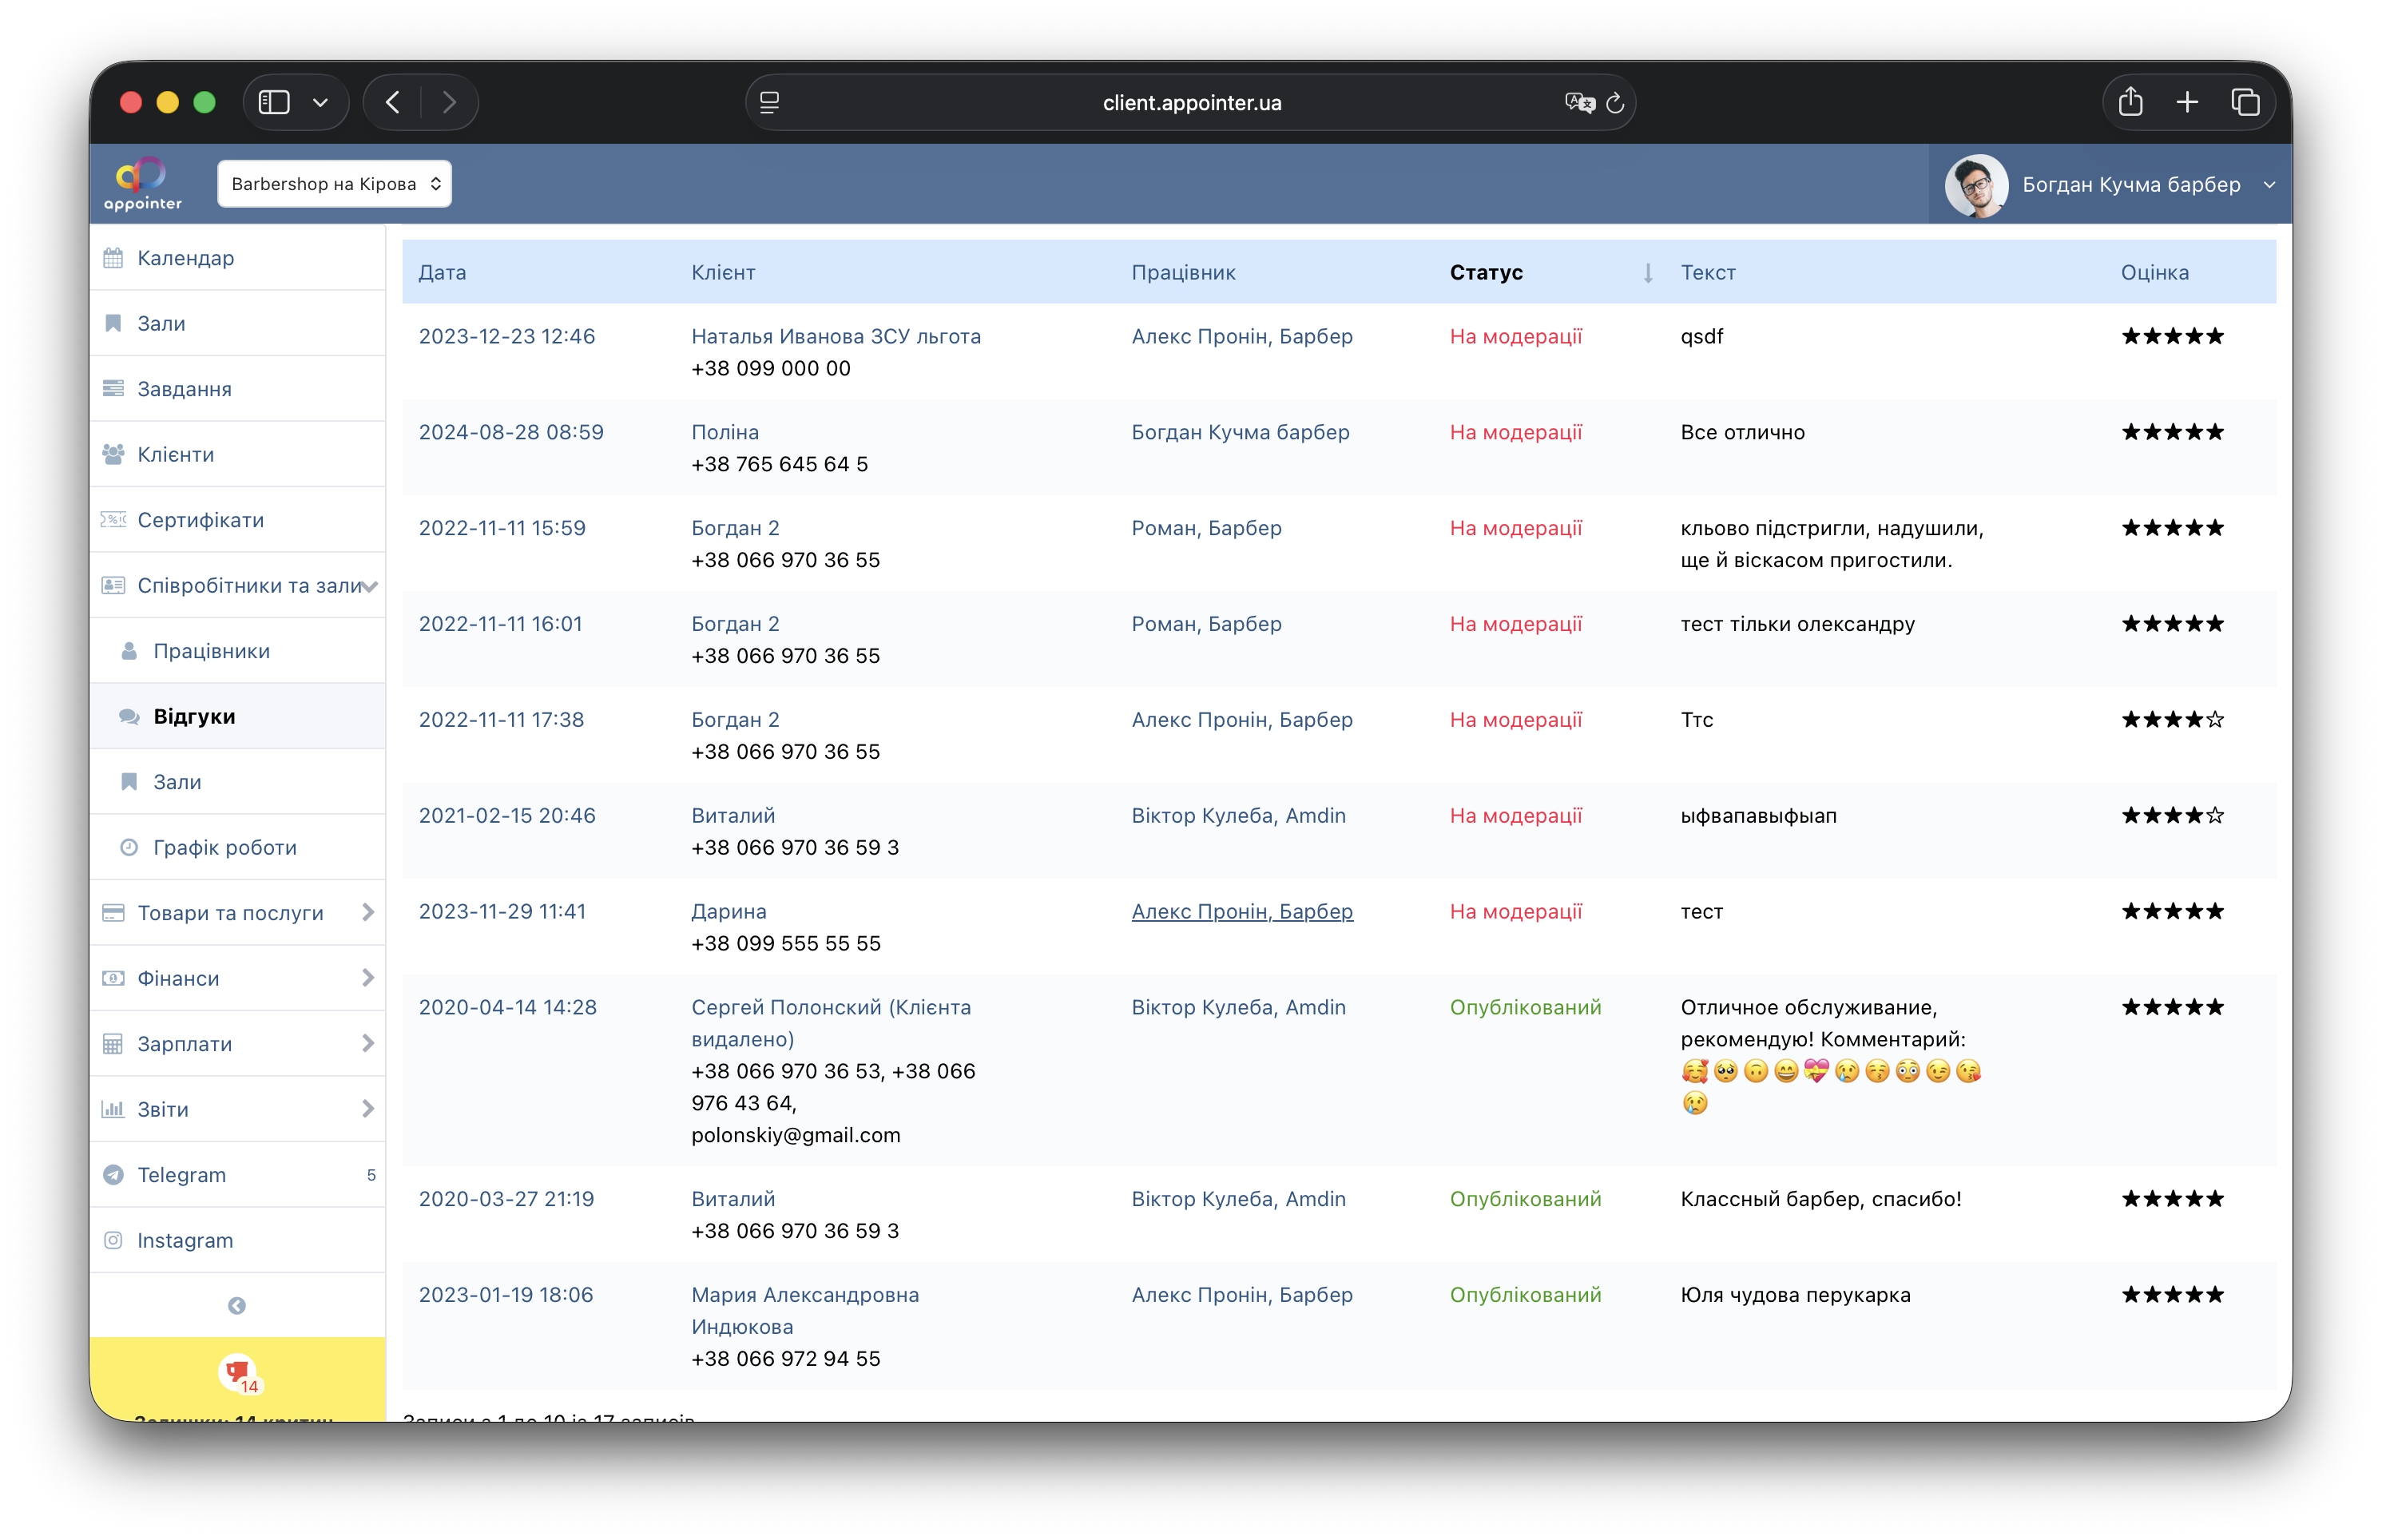This screenshot has height=1540, width=2382.
Task: Click the Instagram sidebar icon
Action: (114, 1240)
